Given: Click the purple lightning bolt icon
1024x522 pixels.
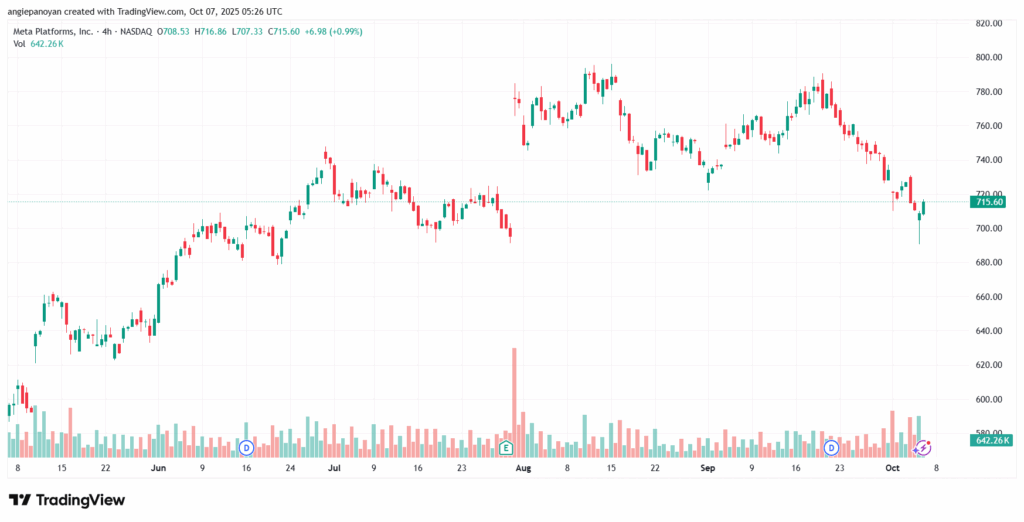Looking at the screenshot, I should click(x=922, y=447).
